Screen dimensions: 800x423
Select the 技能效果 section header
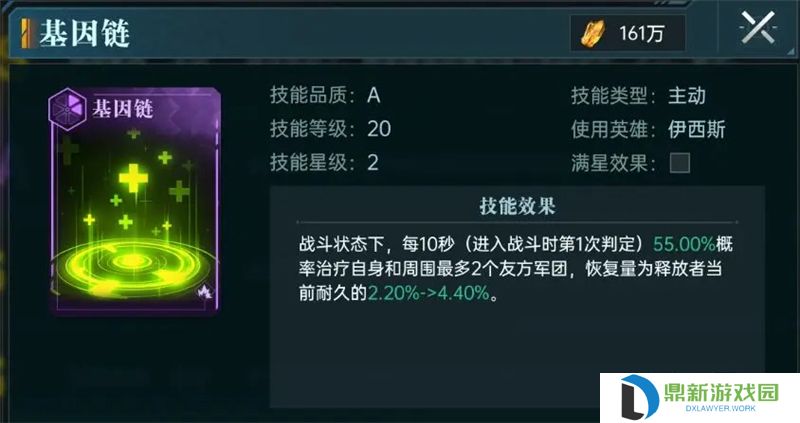[517, 206]
